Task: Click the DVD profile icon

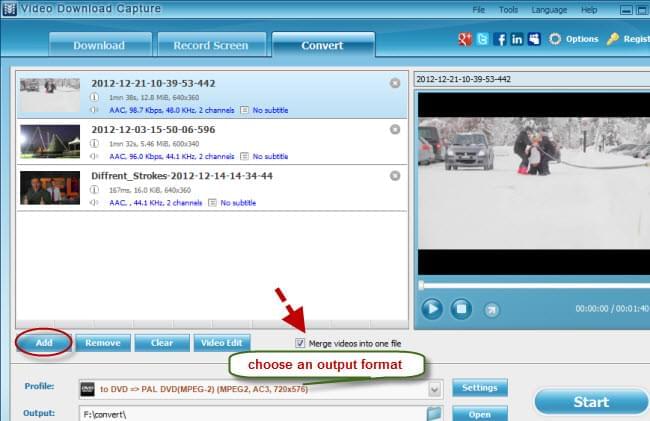Action: click(x=87, y=389)
